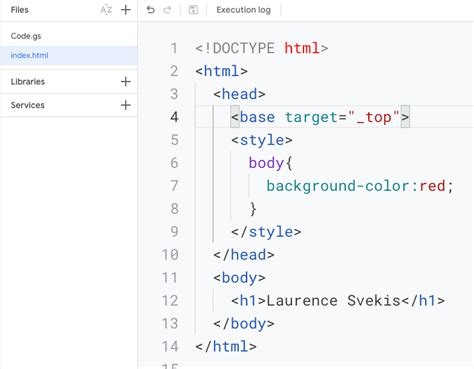The image size is (474, 369).
Task: Select the index.html file
Action: 69,55
